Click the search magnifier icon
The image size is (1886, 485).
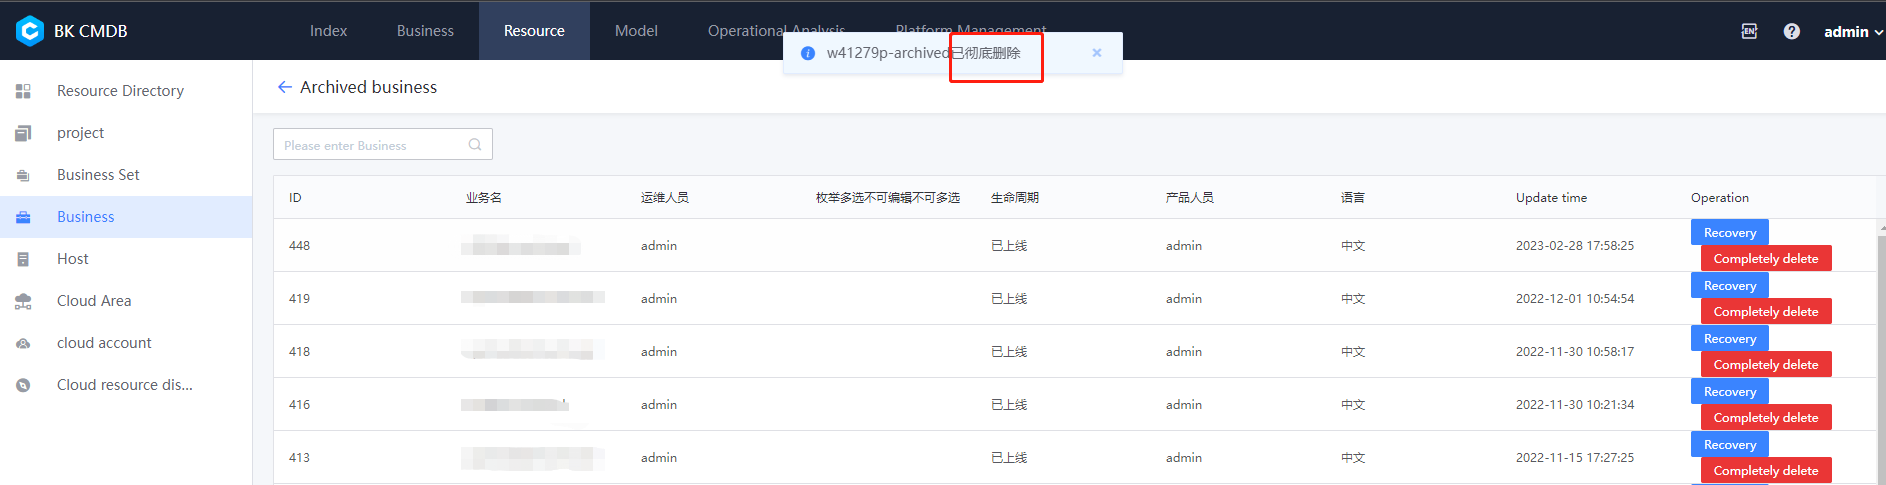(475, 145)
